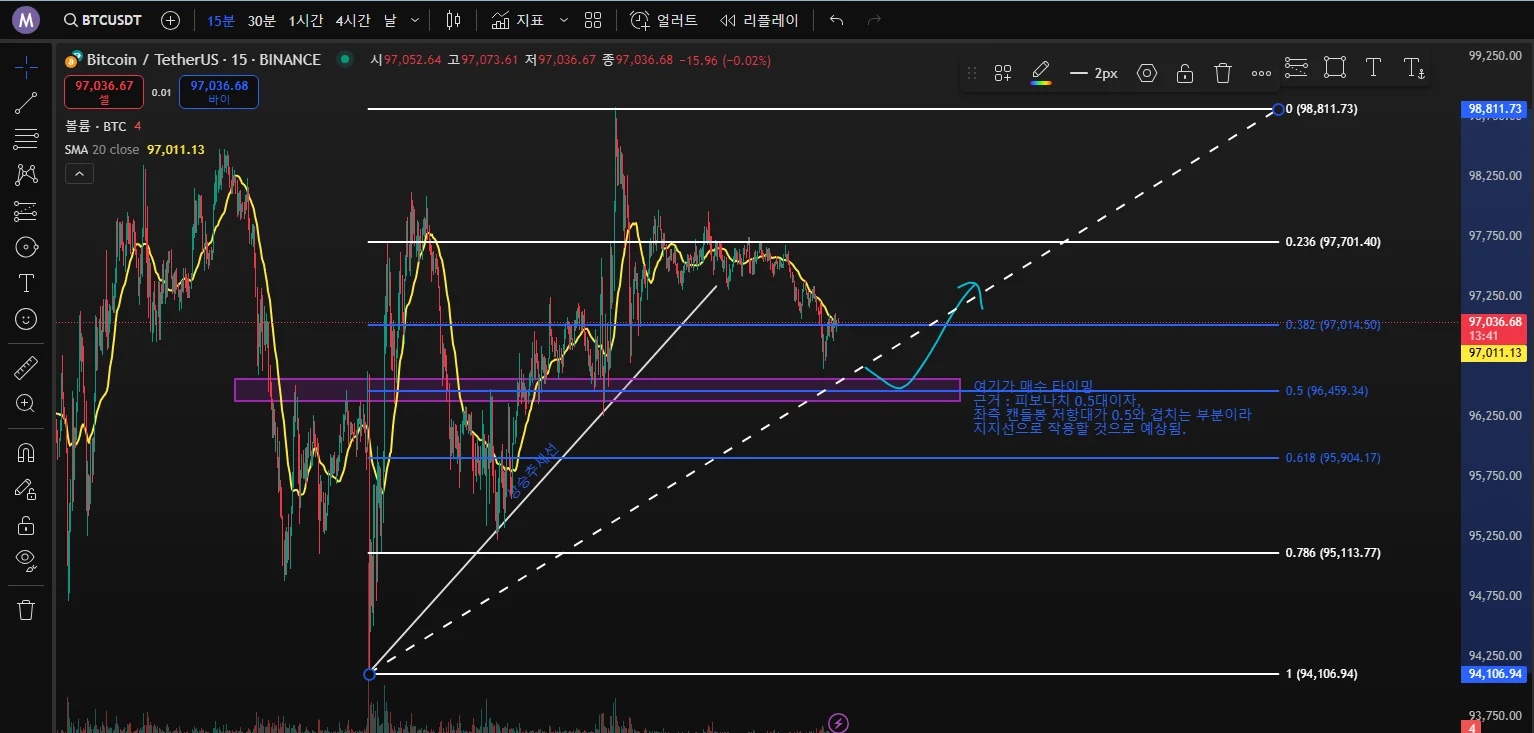Delete selected drawing via floating toolbar trash
Image resolution: width=1534 pixels, height=733 pixels.
click(x=1222, y=73)
